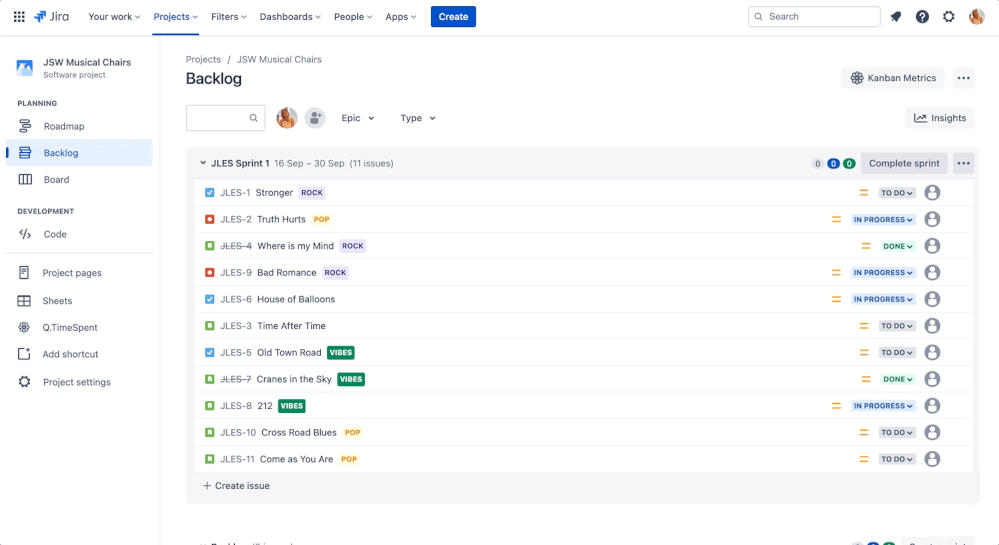Image resolution: width=999 pixels, height=545 pixels.
Task: Click the POP epic tag on JLES-10
Action: [x=352, y=432]
